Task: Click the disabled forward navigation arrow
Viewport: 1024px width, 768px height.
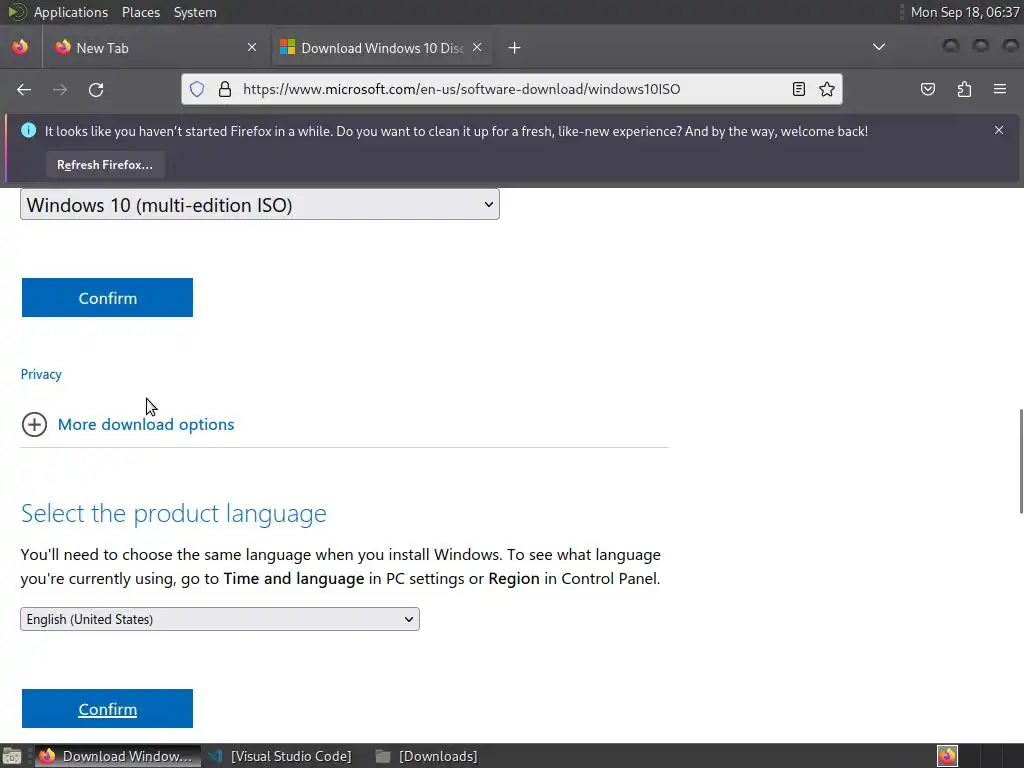Action: point(60,89)
